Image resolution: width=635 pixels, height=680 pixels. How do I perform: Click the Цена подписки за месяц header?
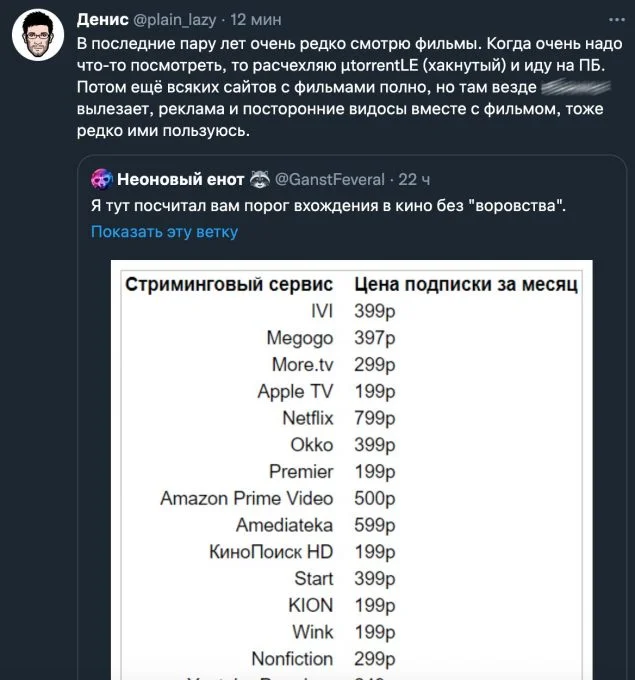point(466,284)
